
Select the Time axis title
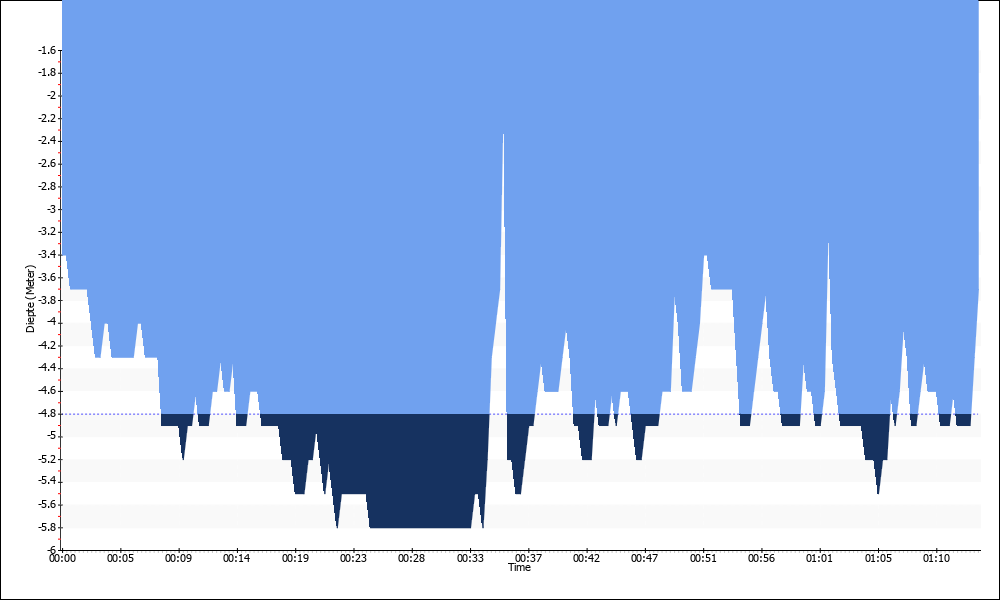pos(519,567)
